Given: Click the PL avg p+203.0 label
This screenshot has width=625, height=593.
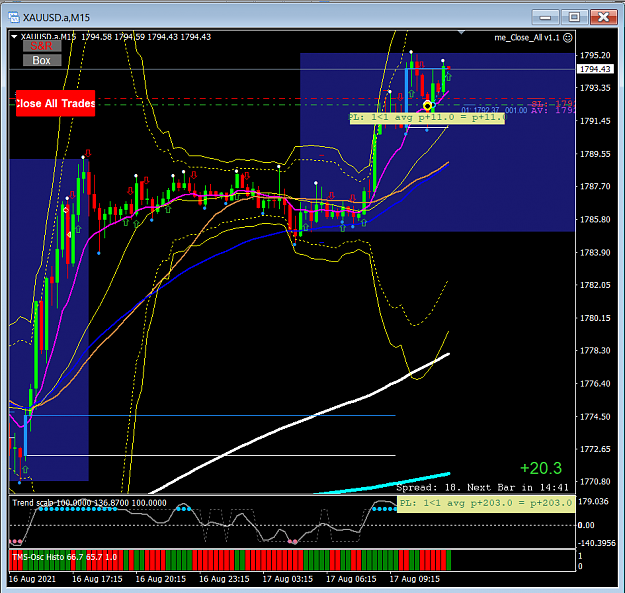Looking at the screenshot, I should click(485, 504).
